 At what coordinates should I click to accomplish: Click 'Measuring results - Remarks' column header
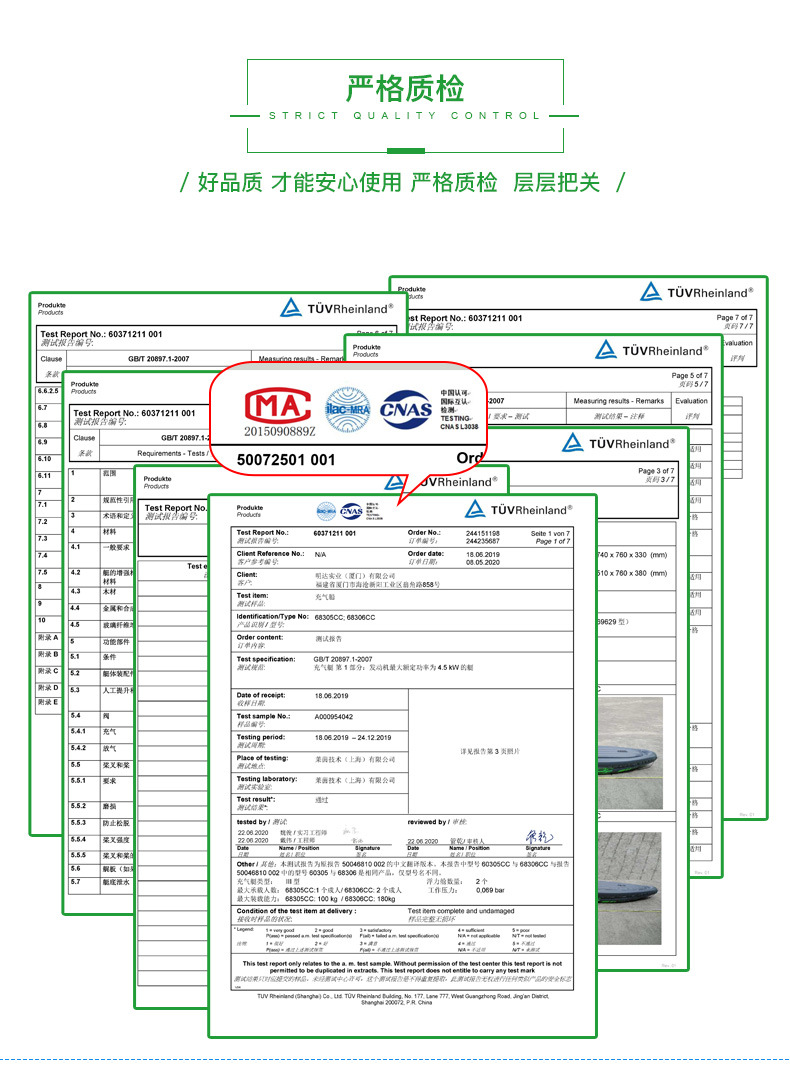click(x=619, y=401)
